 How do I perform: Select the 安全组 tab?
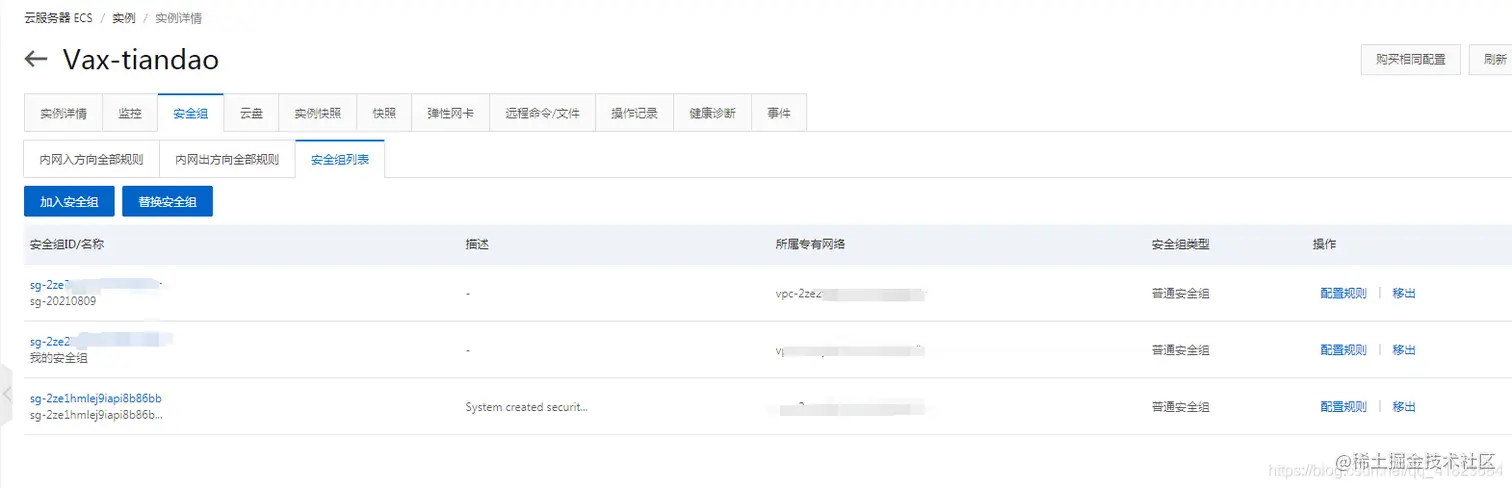coord(191,113)
